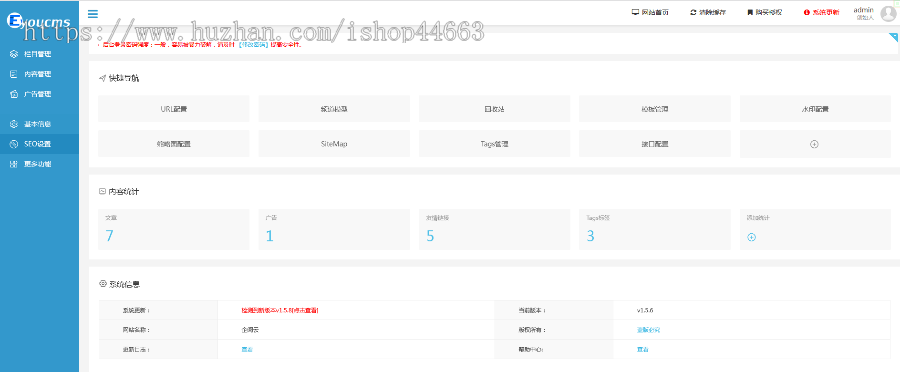The image size is (900, 372).
Task: Click the gear icon by 系统信息 heading
Action: pyautogui.click(x=103, y=283)
